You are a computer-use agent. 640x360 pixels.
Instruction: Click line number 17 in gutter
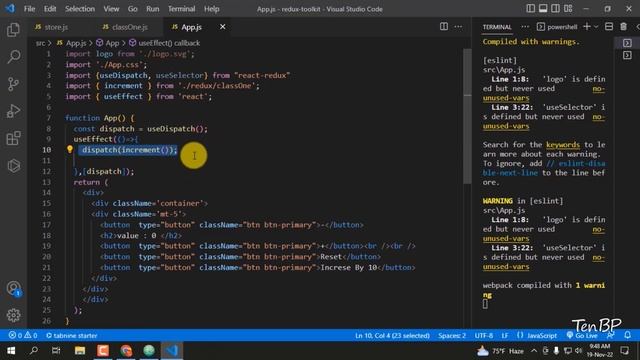coord(46,225)
